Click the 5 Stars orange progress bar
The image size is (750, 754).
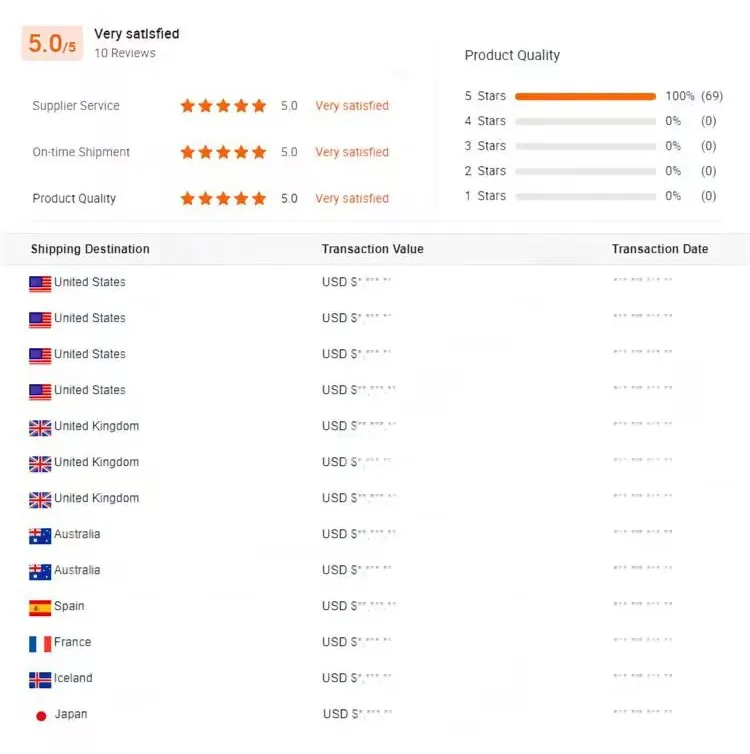585,96
